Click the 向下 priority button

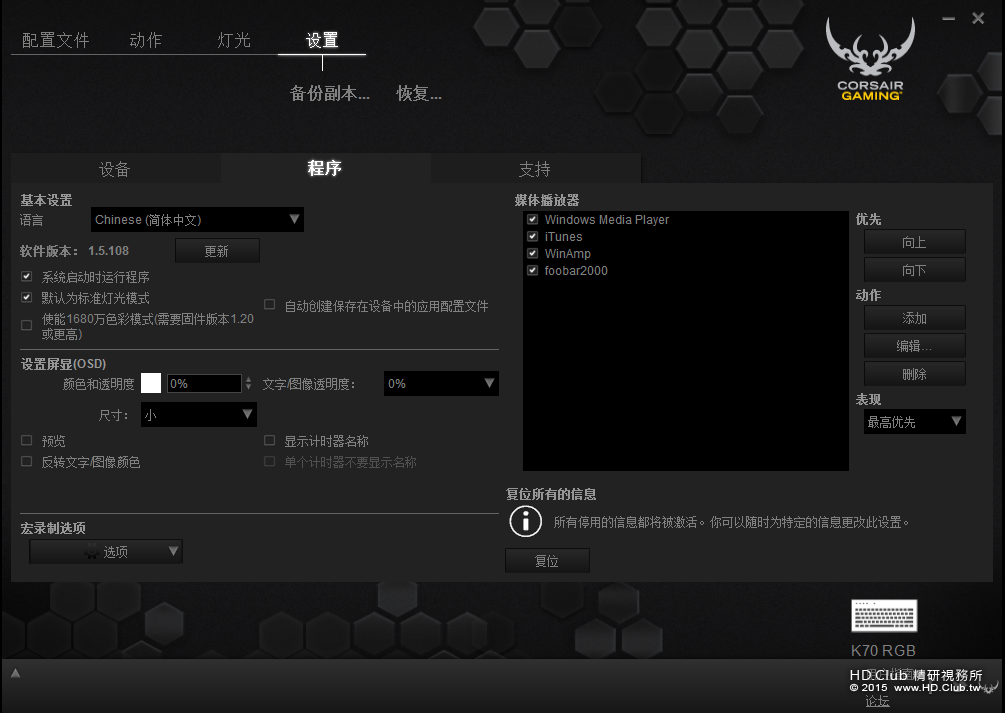(915, 270)
